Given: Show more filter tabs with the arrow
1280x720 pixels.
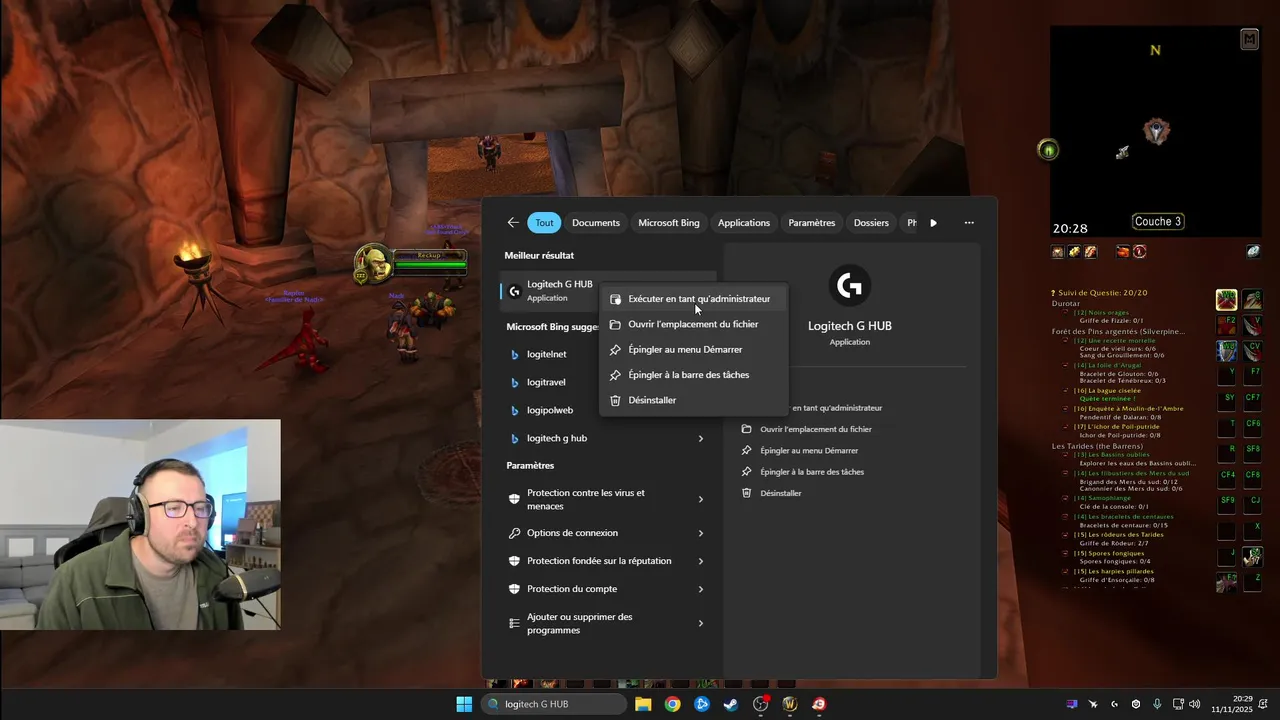Looking at the screenshot, I should 933,223.
